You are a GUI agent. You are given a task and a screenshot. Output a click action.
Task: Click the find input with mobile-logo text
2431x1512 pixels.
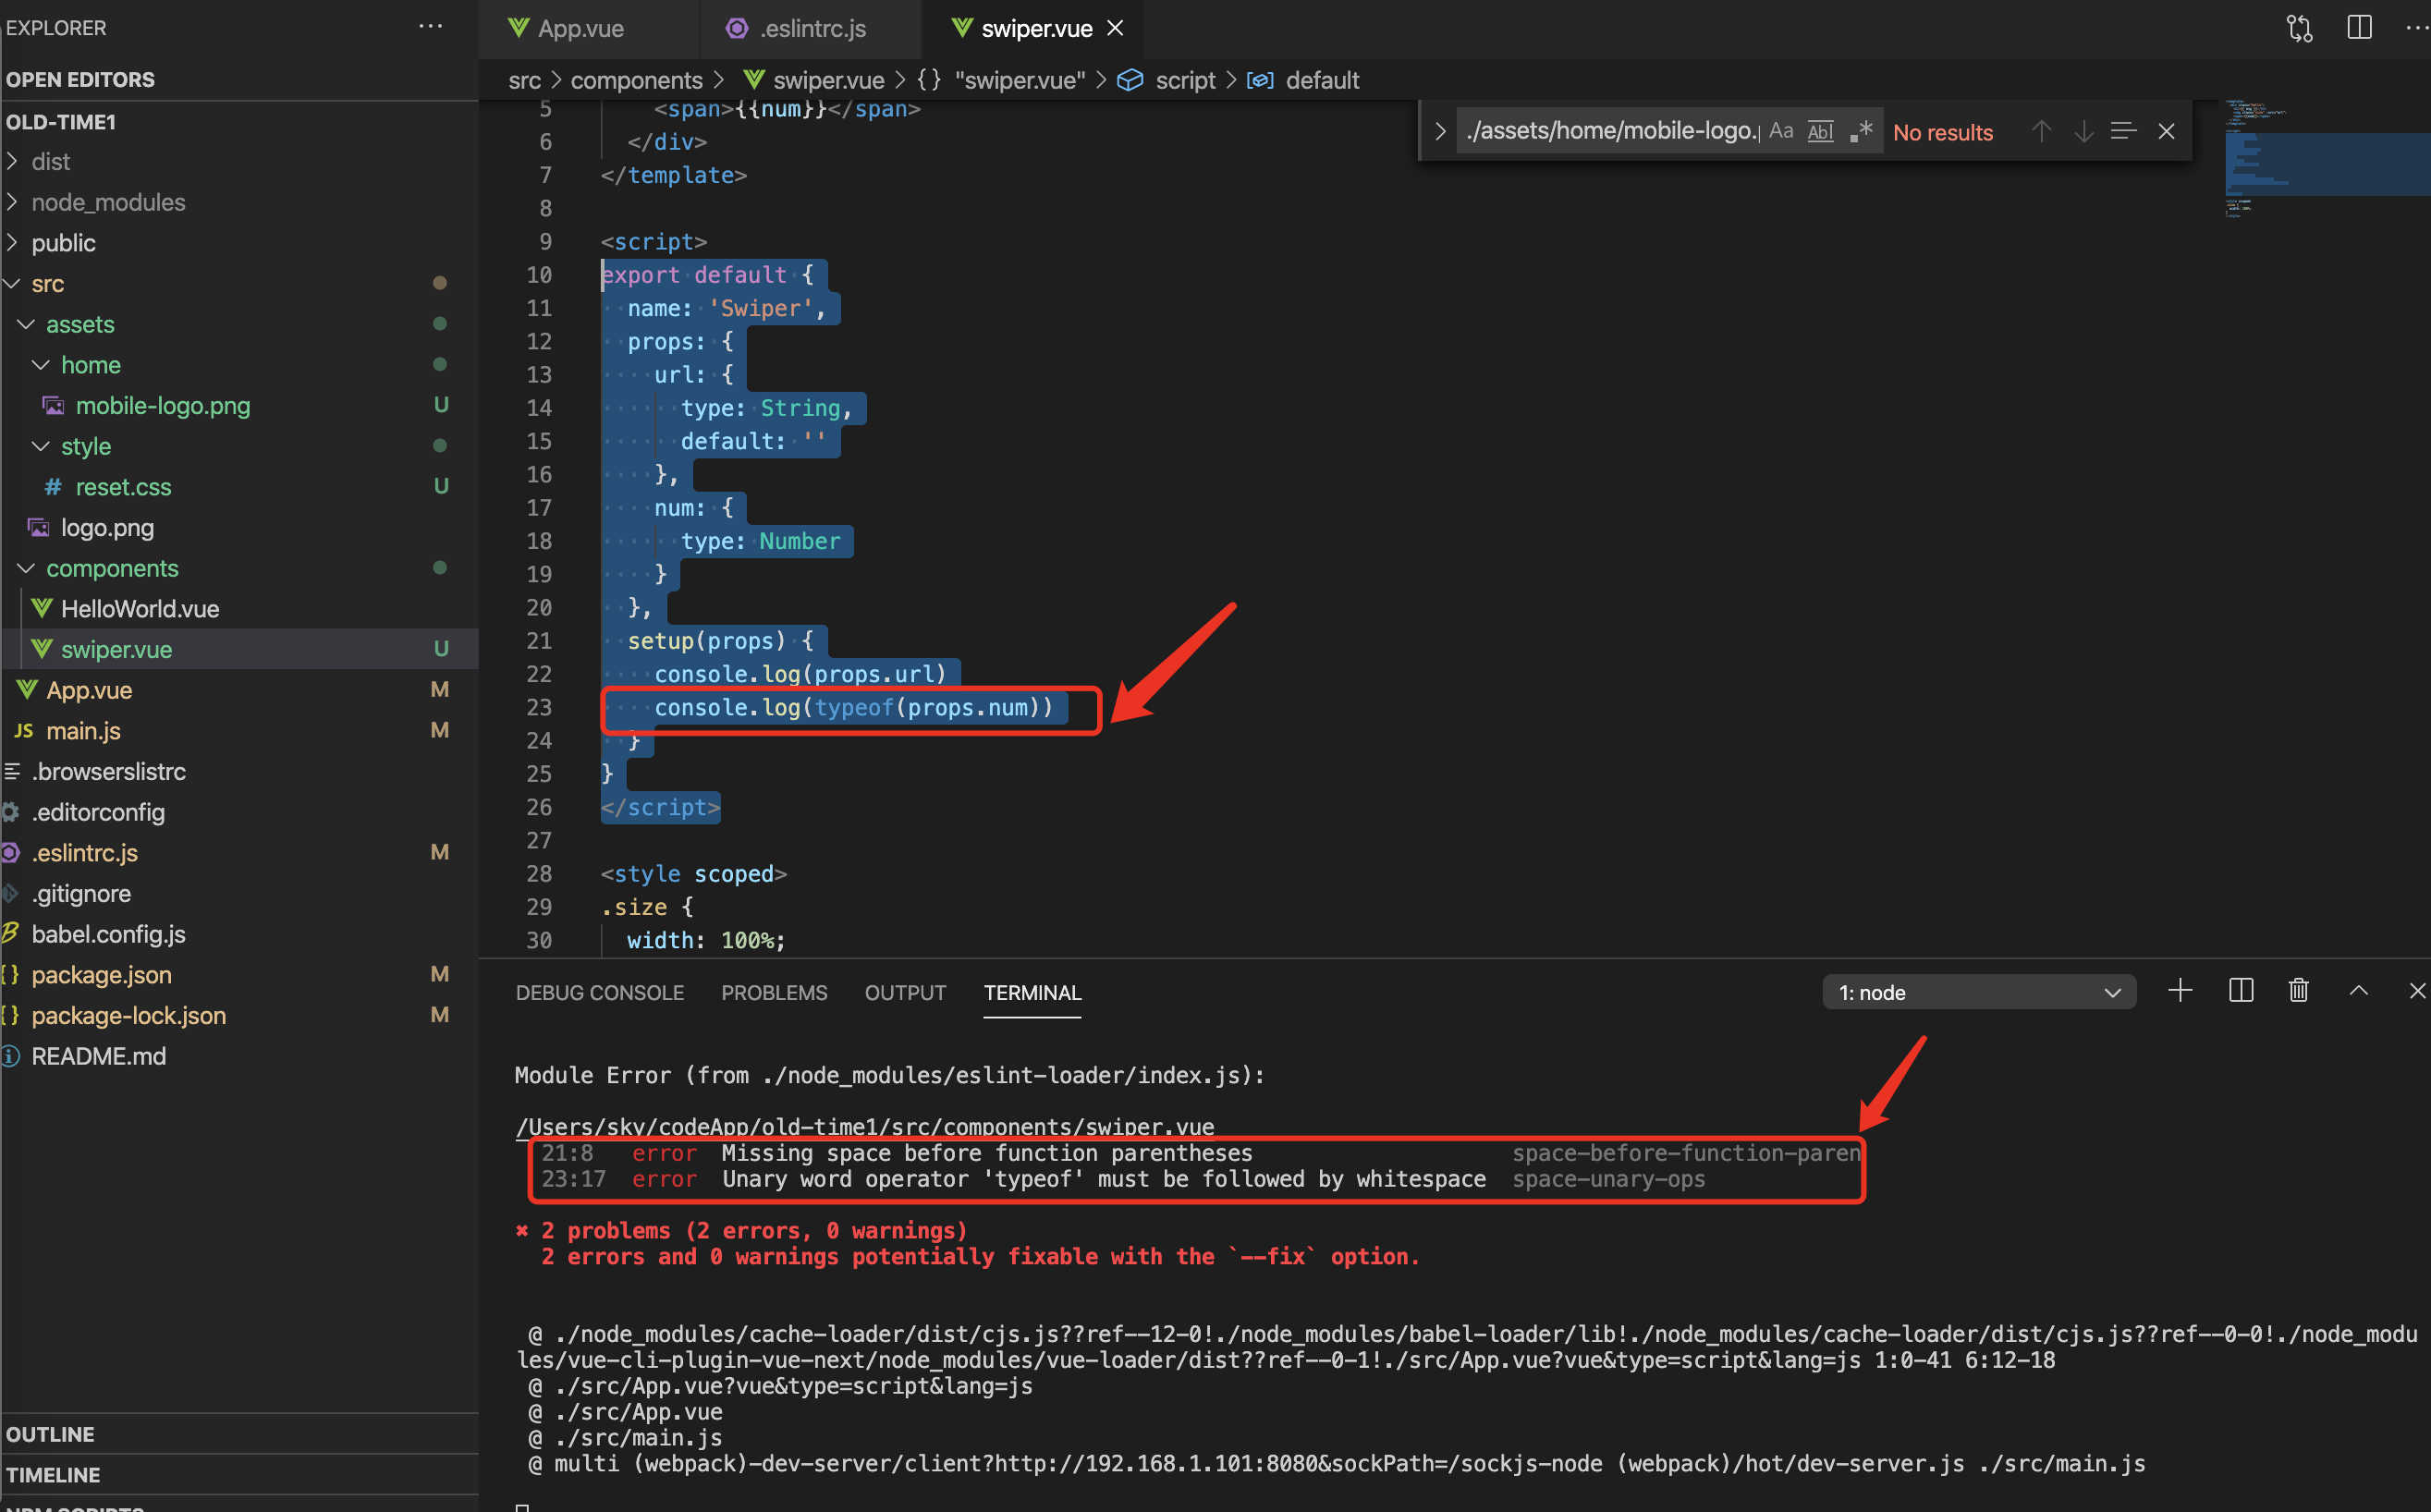(x=1610, y=131)
